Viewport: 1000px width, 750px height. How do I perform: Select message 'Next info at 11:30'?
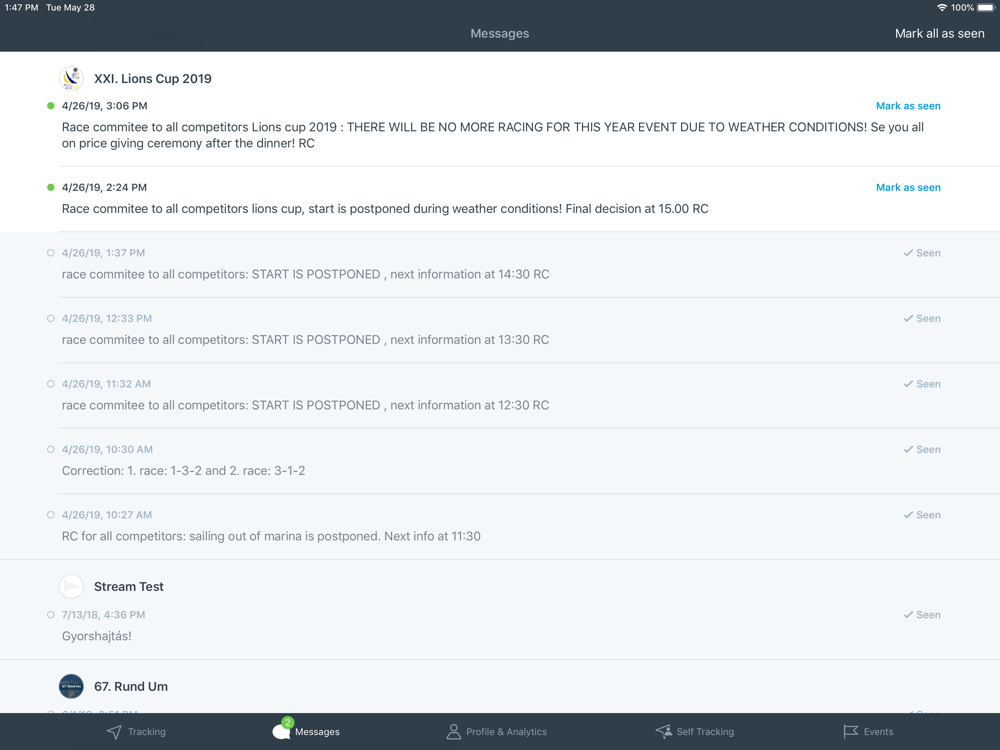(271, 536)
